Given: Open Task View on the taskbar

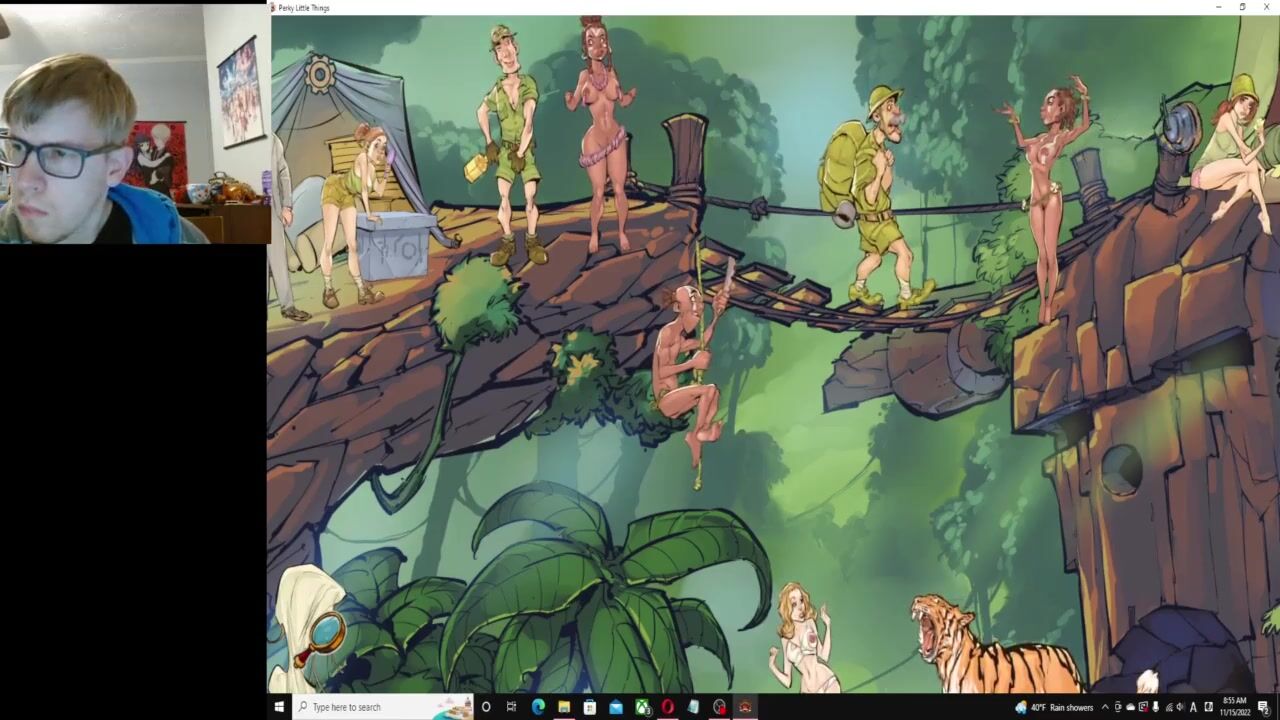Looking at the screenshot, I should [x=511, y=707].
